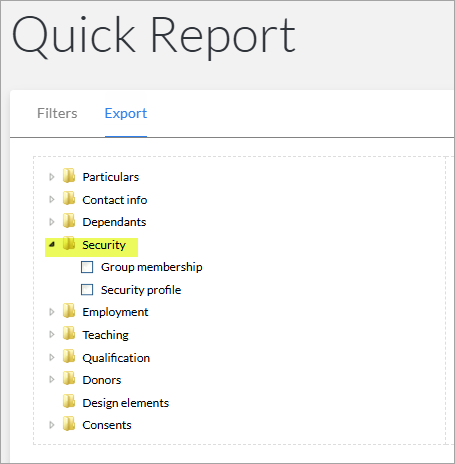The height and width of the screenshot is (464, 455).
Task: Click the Dependants folder icon
Action: (69, 221)
